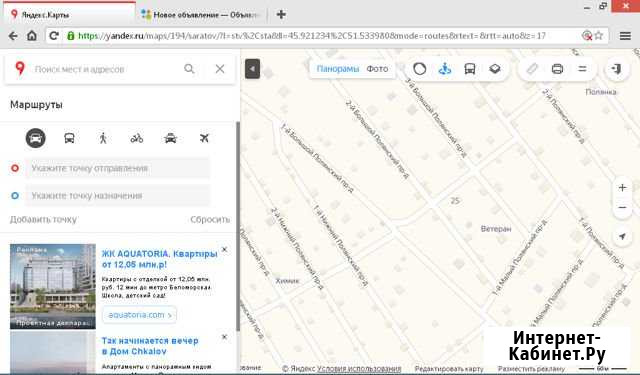Screen dimensions: 640x375
Task: Click the Добавить точку link
Action: (x=43, y=220)
